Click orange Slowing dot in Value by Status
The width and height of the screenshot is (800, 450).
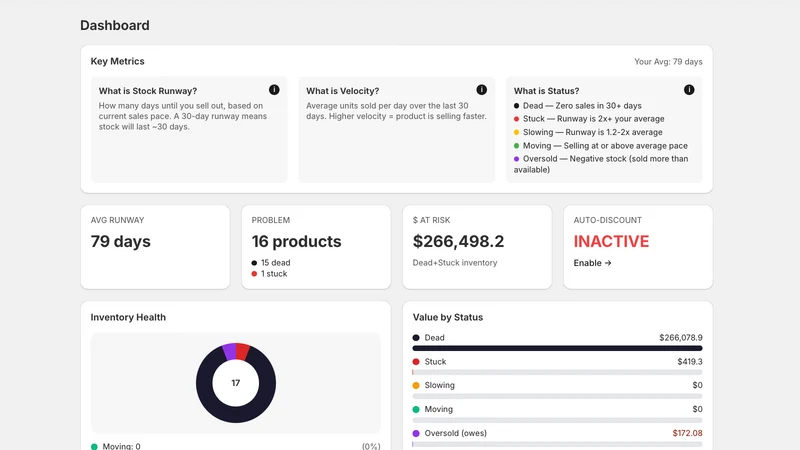click(416, 385)
